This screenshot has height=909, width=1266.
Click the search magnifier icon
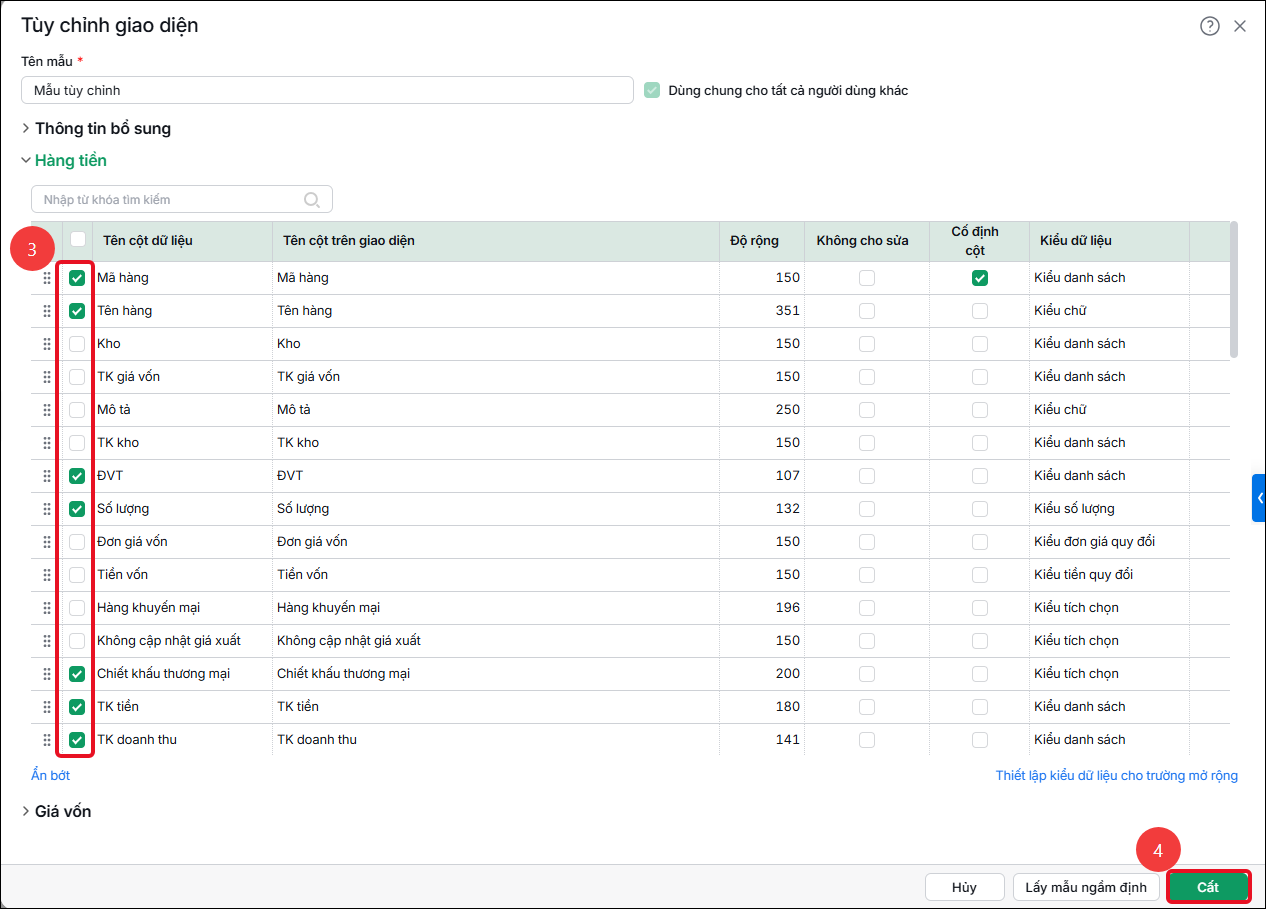coord(313,199)
